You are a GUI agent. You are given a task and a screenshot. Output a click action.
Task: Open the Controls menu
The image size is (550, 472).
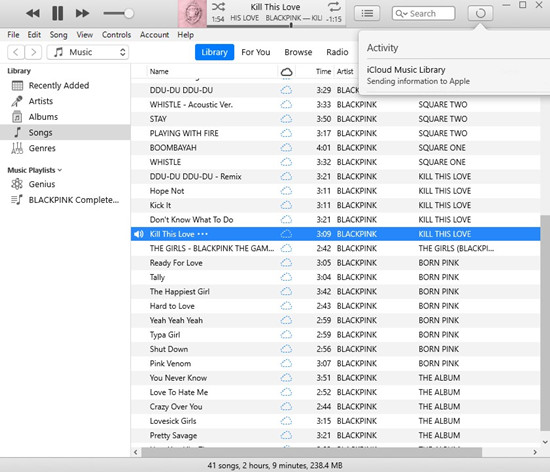pos(116,35)
